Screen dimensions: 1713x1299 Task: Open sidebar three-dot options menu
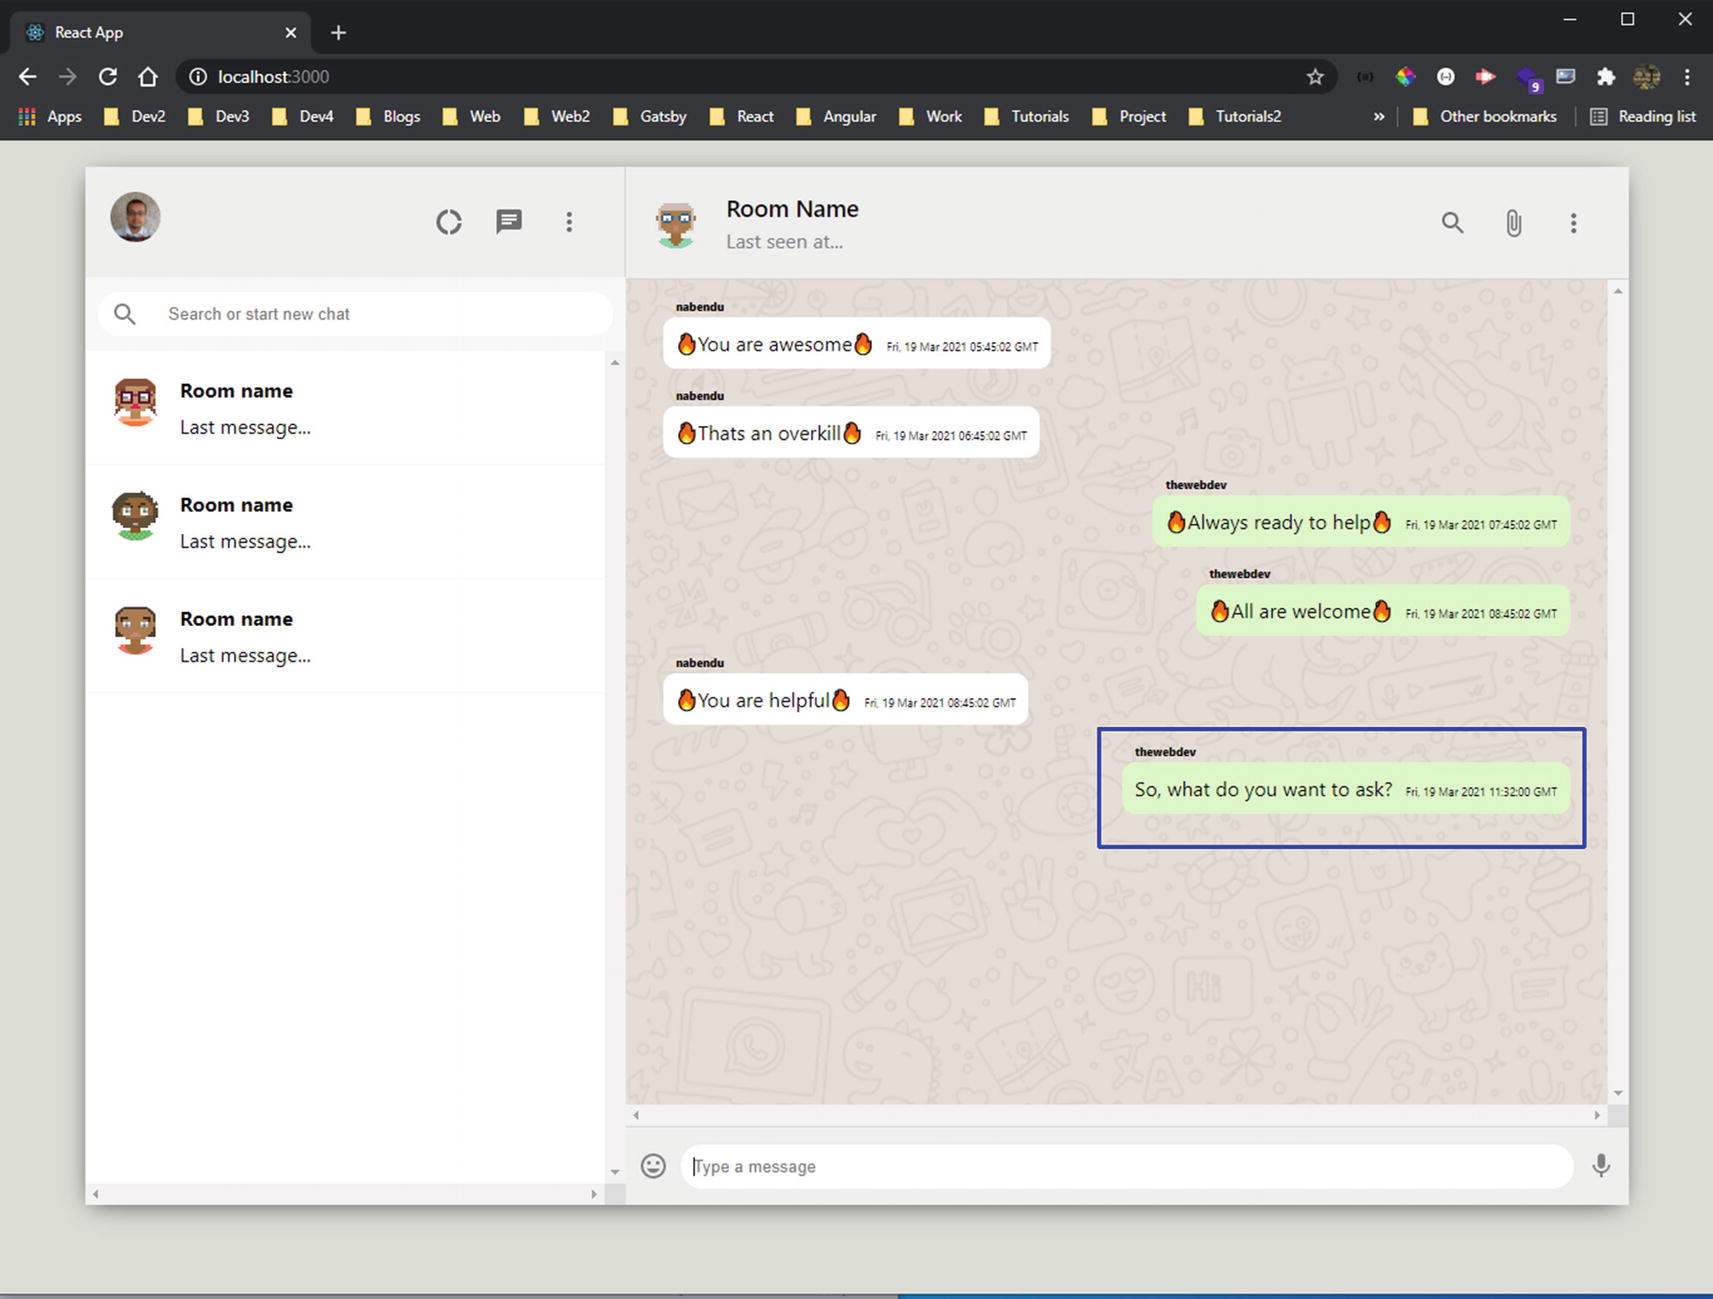[x=569, y=222]
